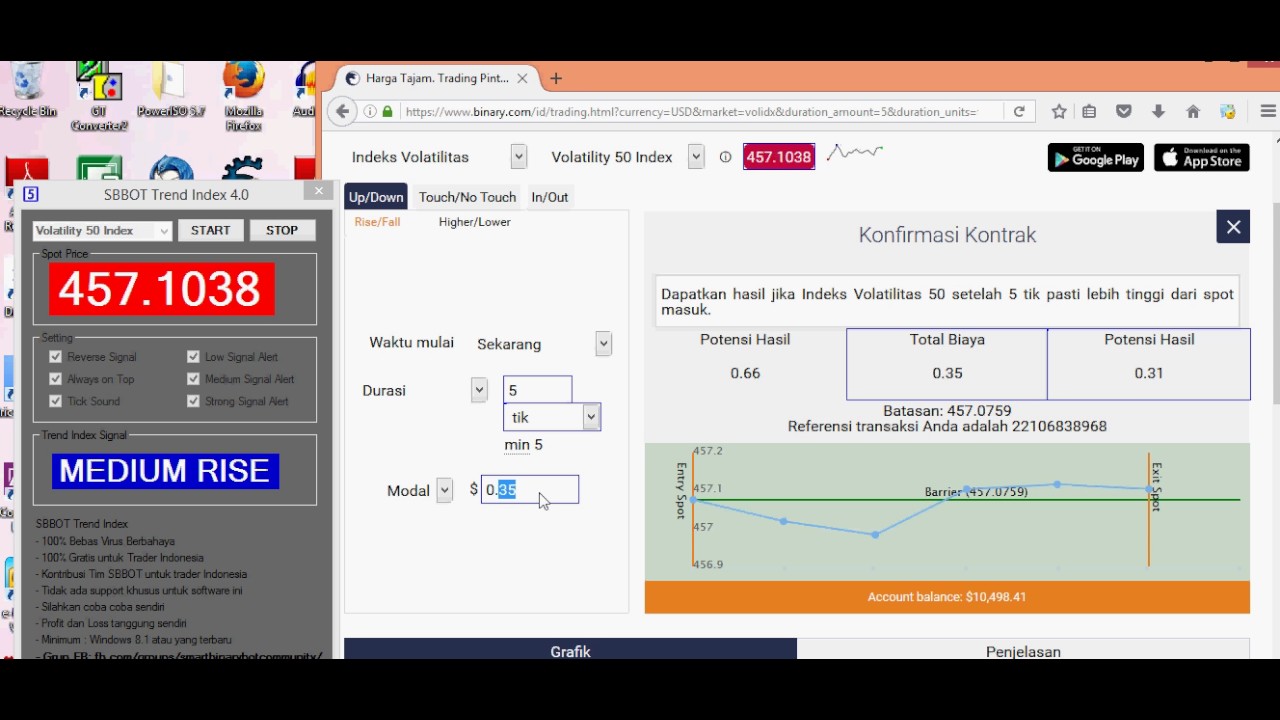The image size is (1280, 720).
Task: Go to the Firefox home icon
Action: (x=1193, y=112)
